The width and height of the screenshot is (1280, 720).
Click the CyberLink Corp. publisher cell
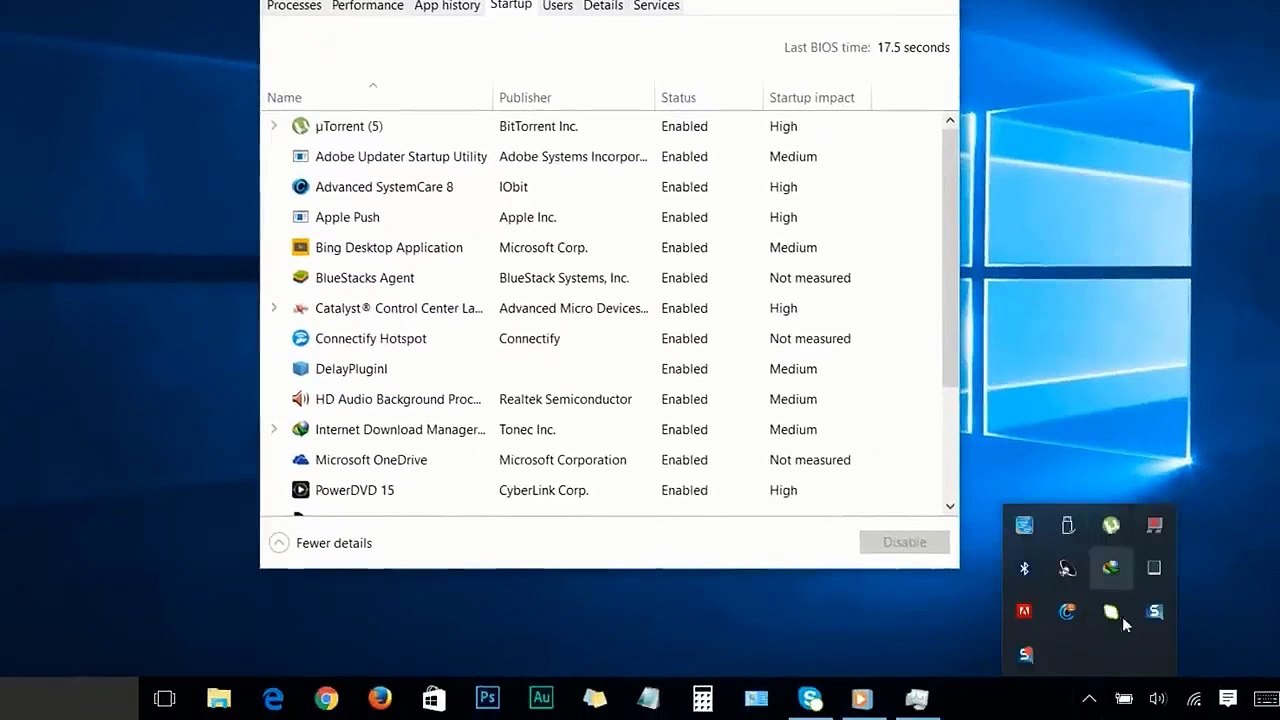pyautogui.click(x=543, y=490)
